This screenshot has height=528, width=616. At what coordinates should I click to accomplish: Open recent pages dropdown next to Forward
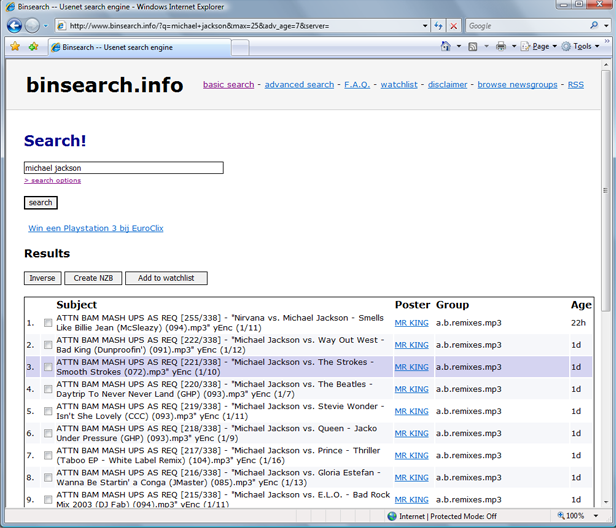(46, 26)
